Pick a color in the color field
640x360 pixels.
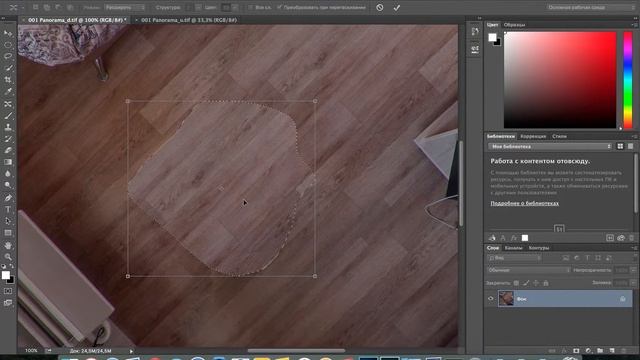[x=560, y=80]
